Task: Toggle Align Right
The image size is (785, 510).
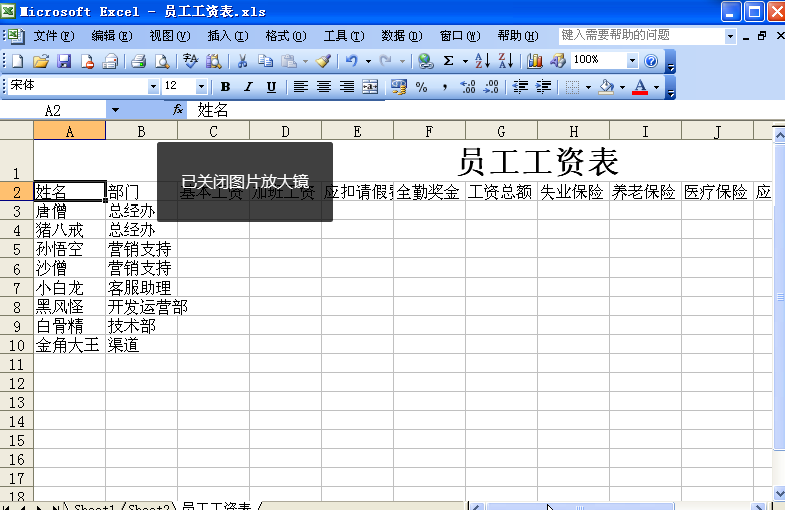Action: coord(347,87)
